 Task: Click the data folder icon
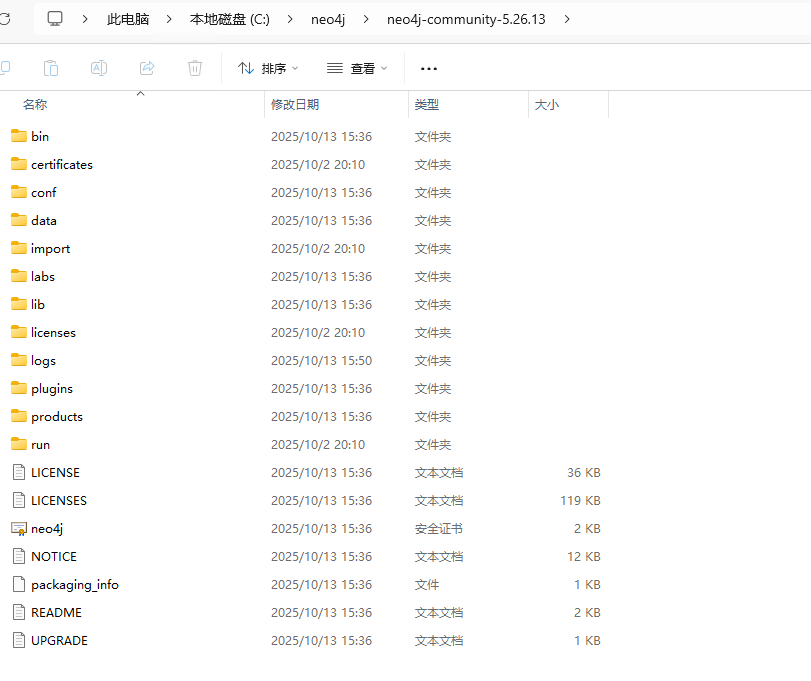pyautogui.click(x=19, y=220)
